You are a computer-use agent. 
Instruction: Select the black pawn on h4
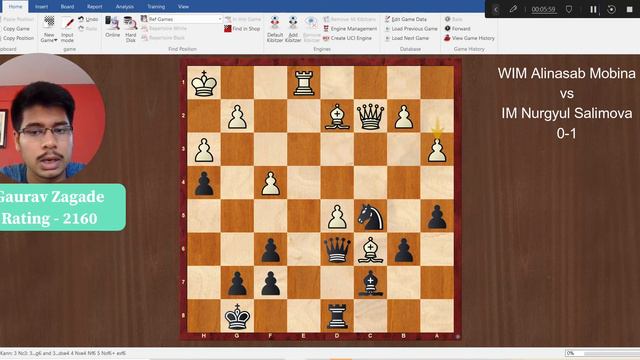(x=204, y=183)
